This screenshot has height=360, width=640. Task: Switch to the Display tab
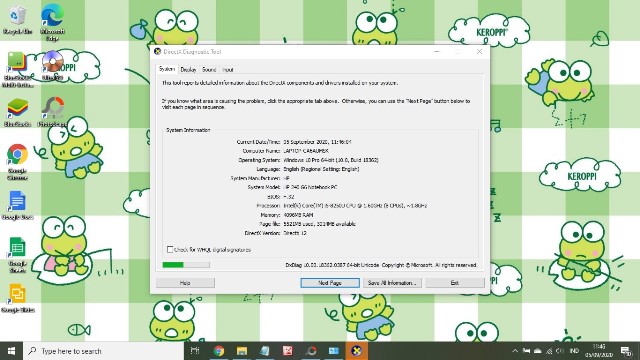click(x=188, y=70)
